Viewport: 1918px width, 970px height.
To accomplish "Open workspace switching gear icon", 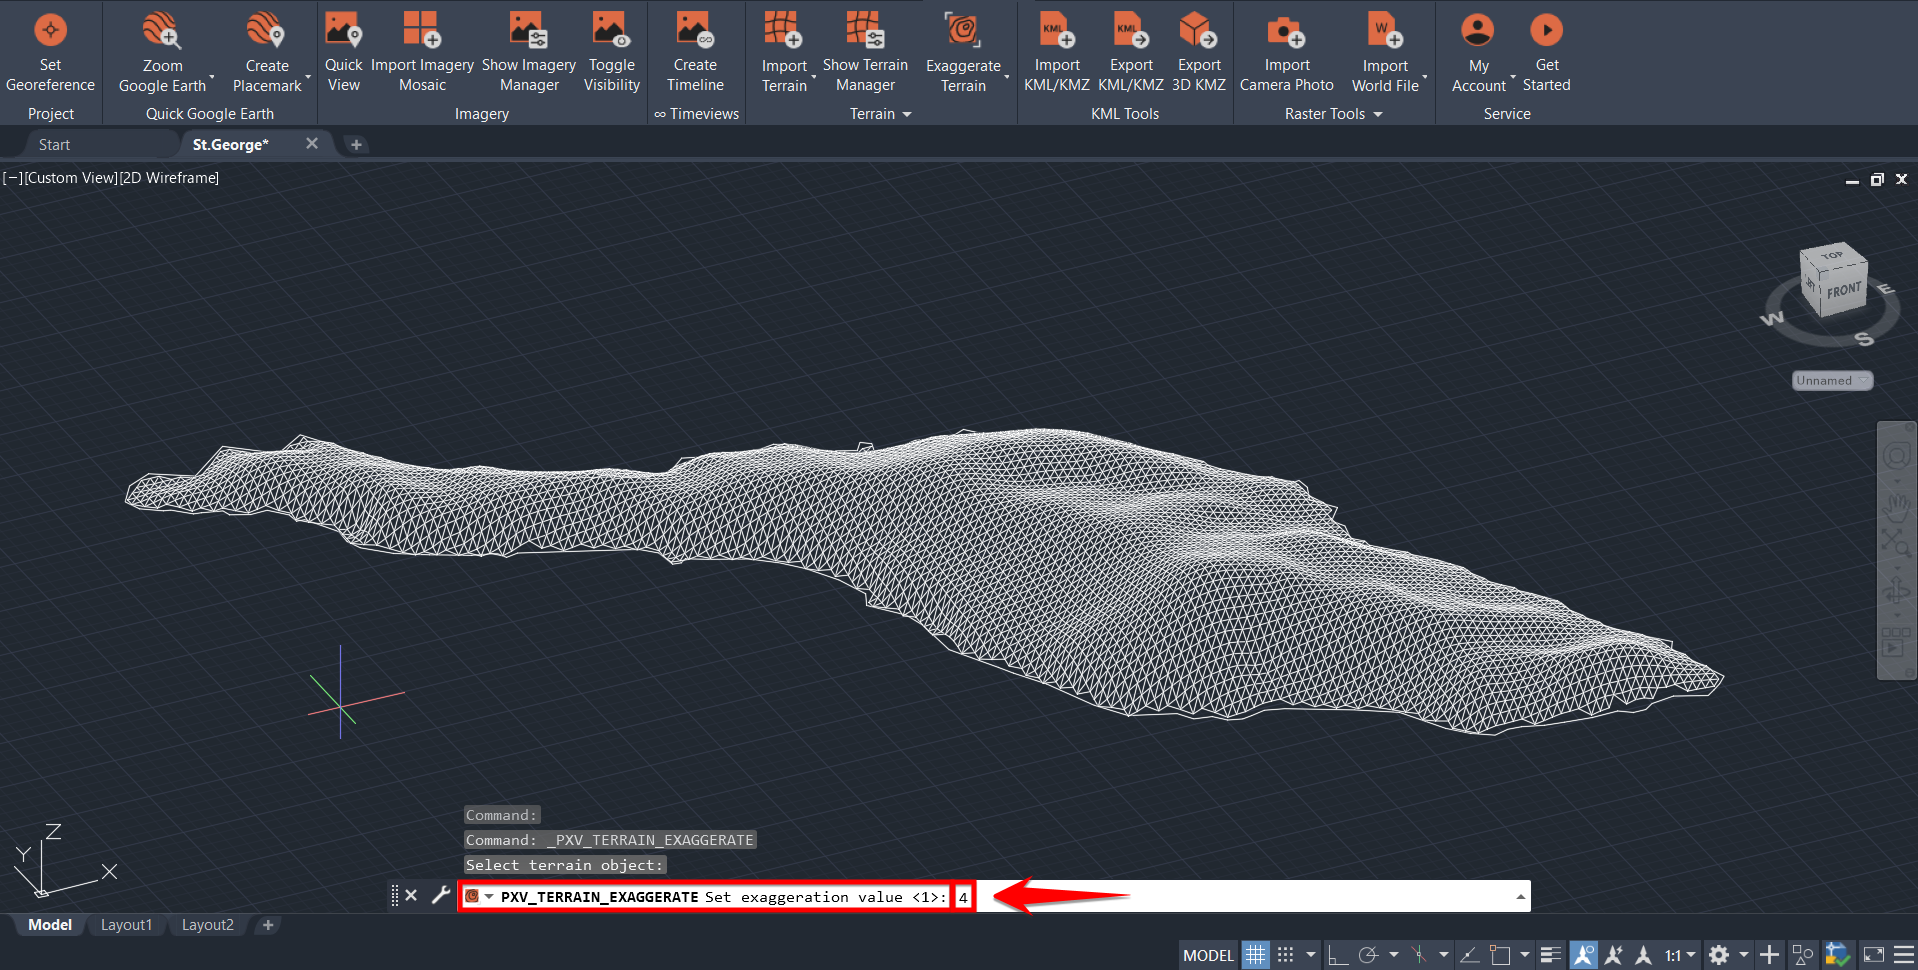I will 1719,955.
